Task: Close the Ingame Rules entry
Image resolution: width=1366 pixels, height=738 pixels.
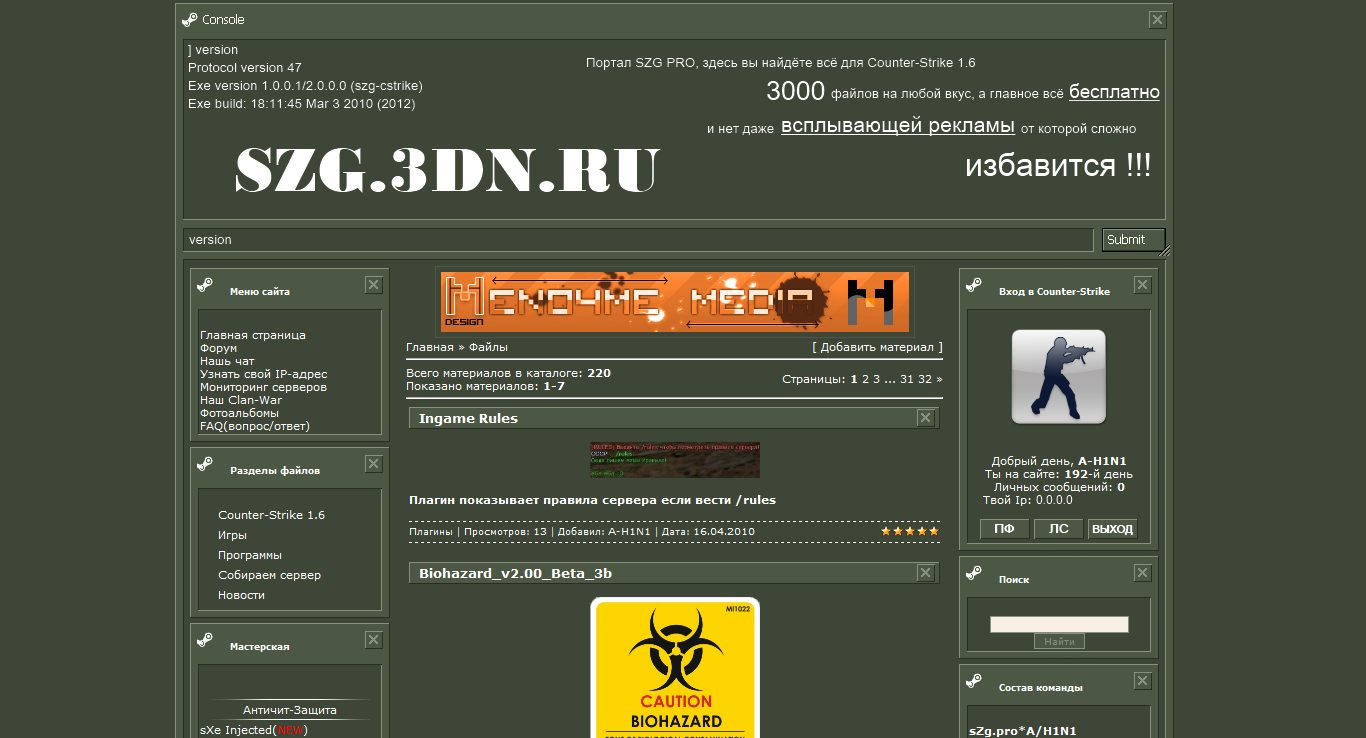Action: pos(926,418)
